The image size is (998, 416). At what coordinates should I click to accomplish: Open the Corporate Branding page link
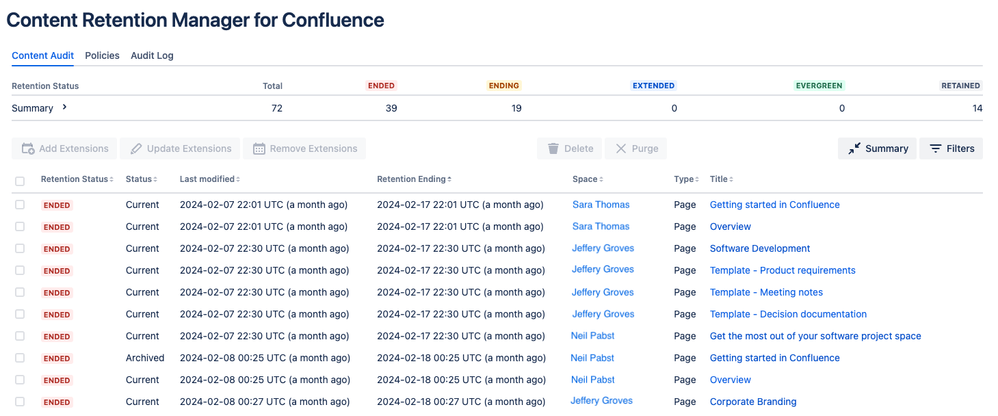click(753, 402)
